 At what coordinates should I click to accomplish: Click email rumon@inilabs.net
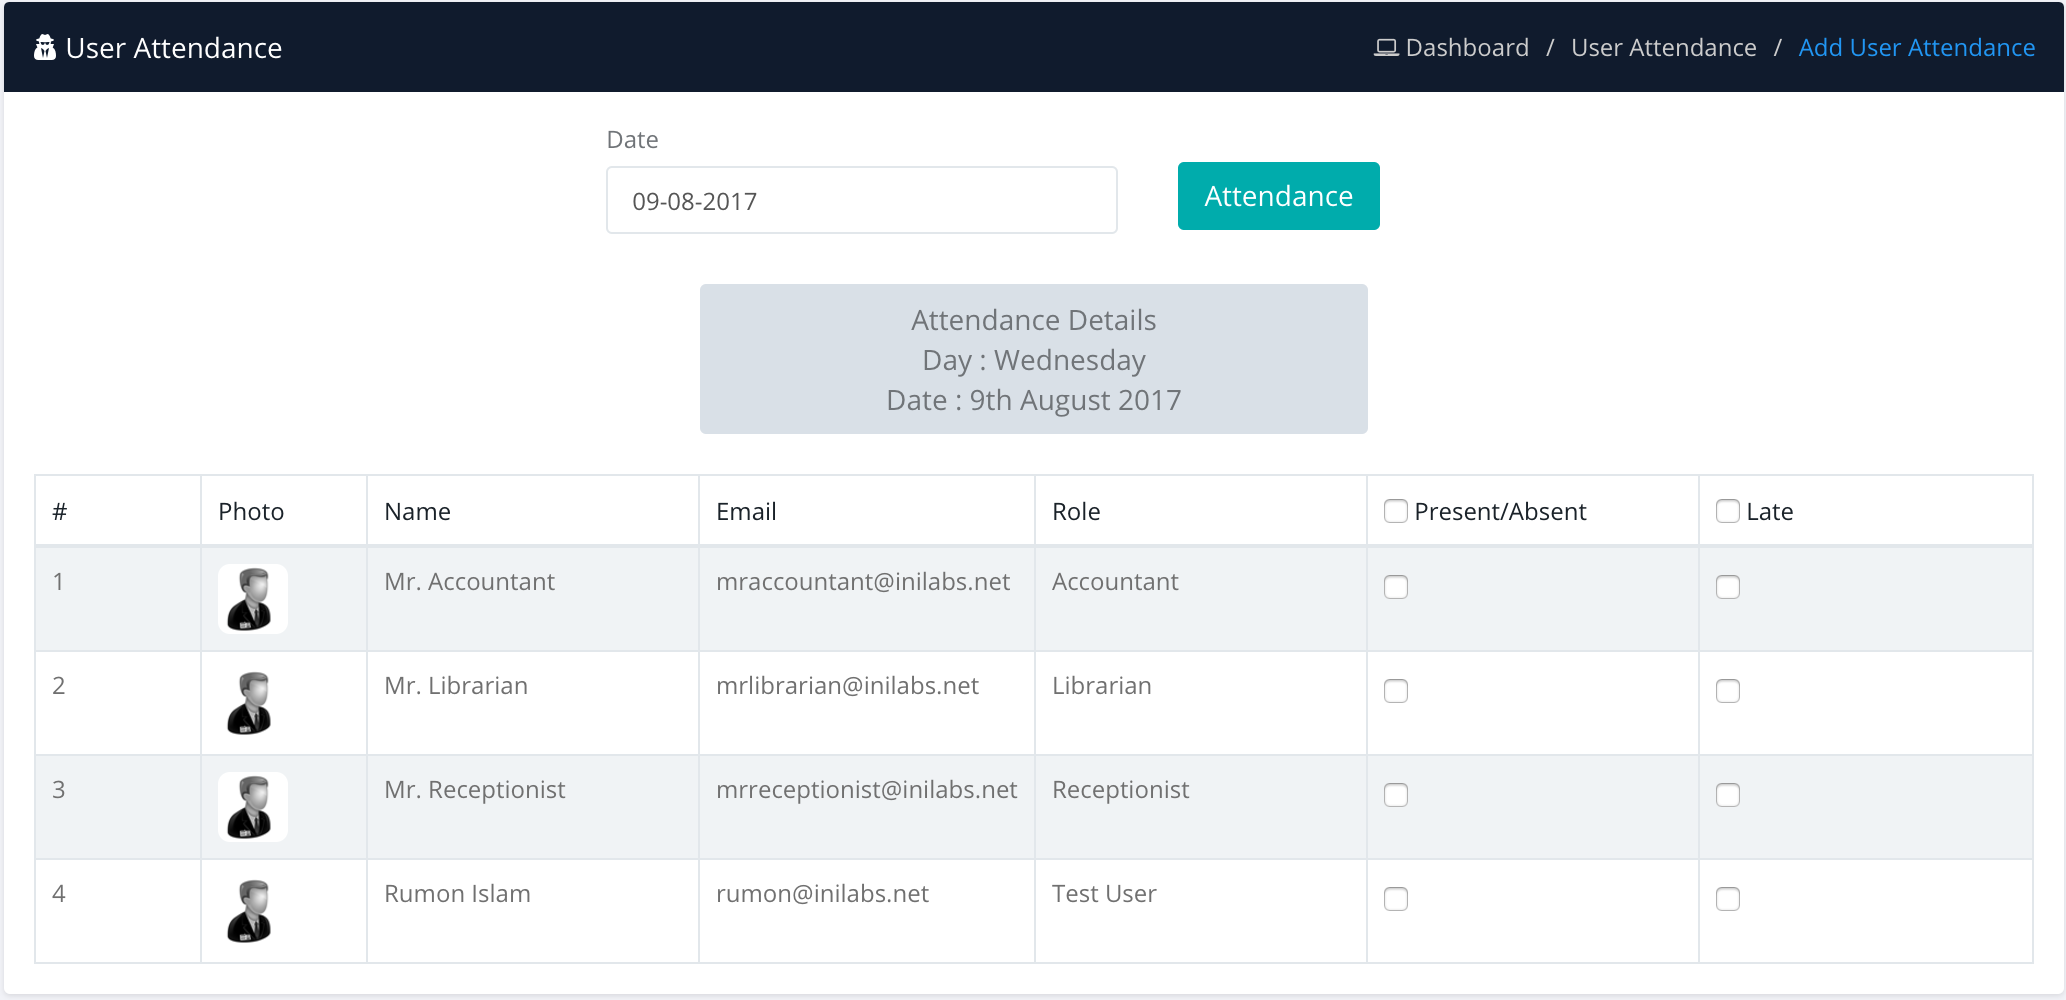[822, 893]
